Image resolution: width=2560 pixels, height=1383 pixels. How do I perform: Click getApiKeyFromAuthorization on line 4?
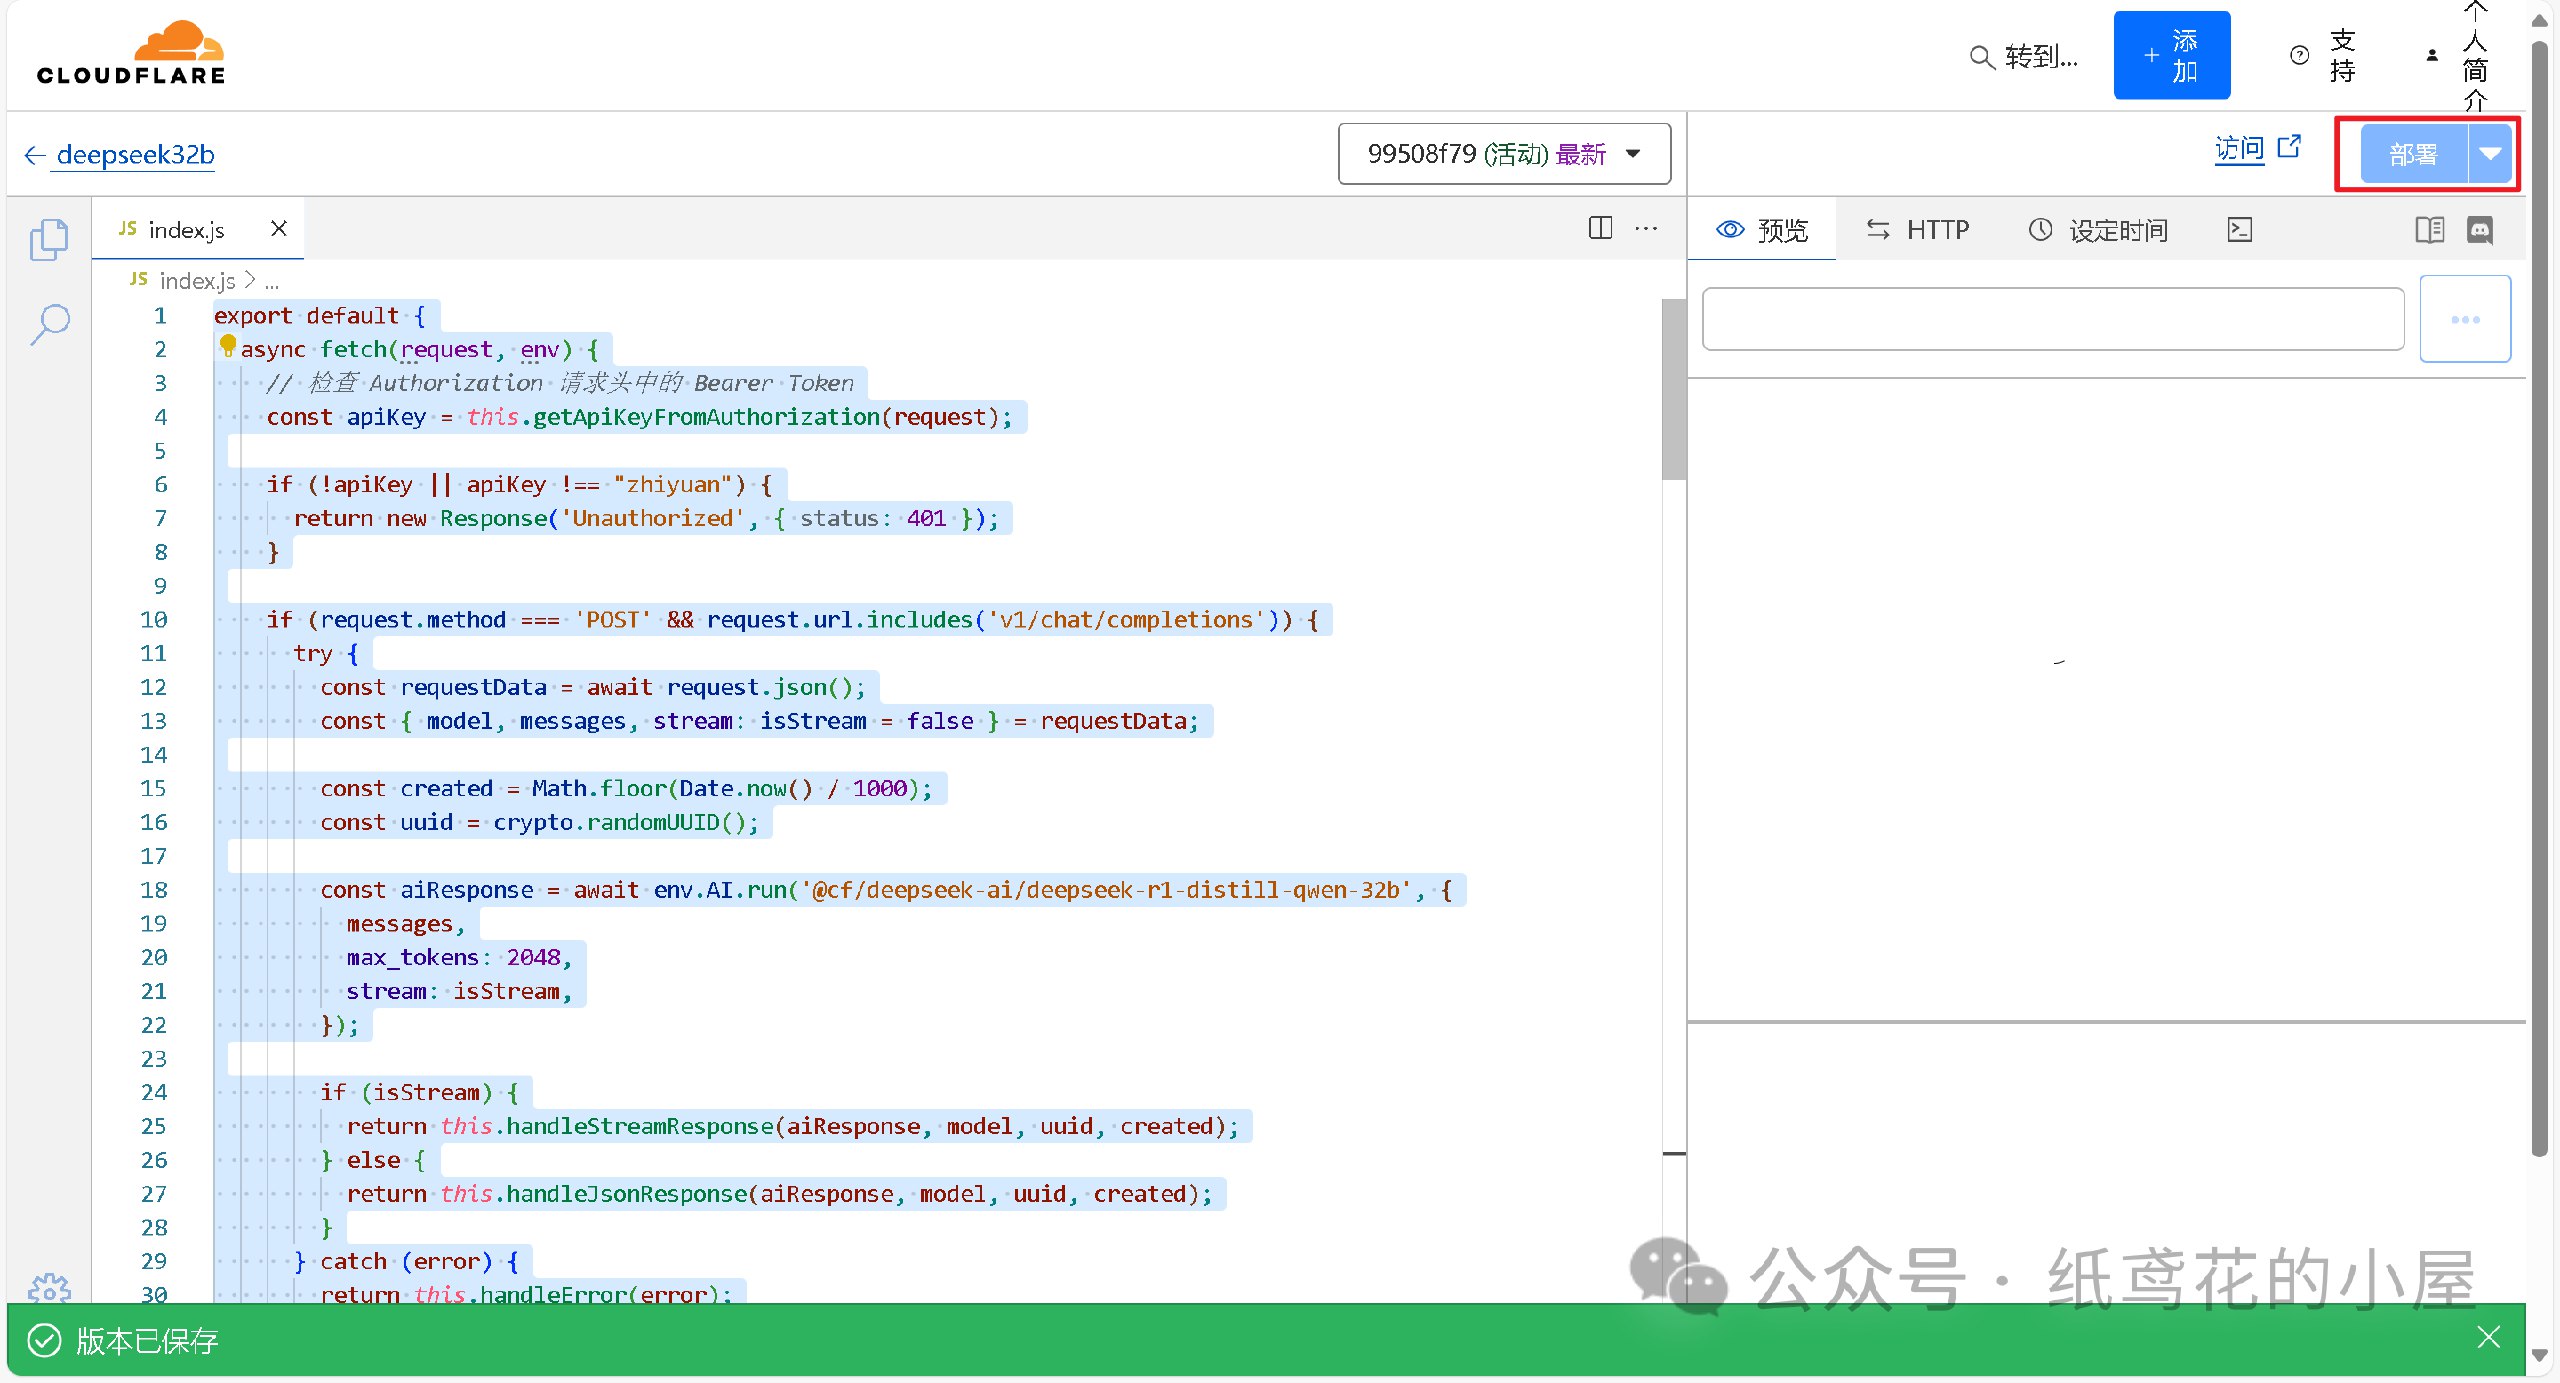[706, 417]
